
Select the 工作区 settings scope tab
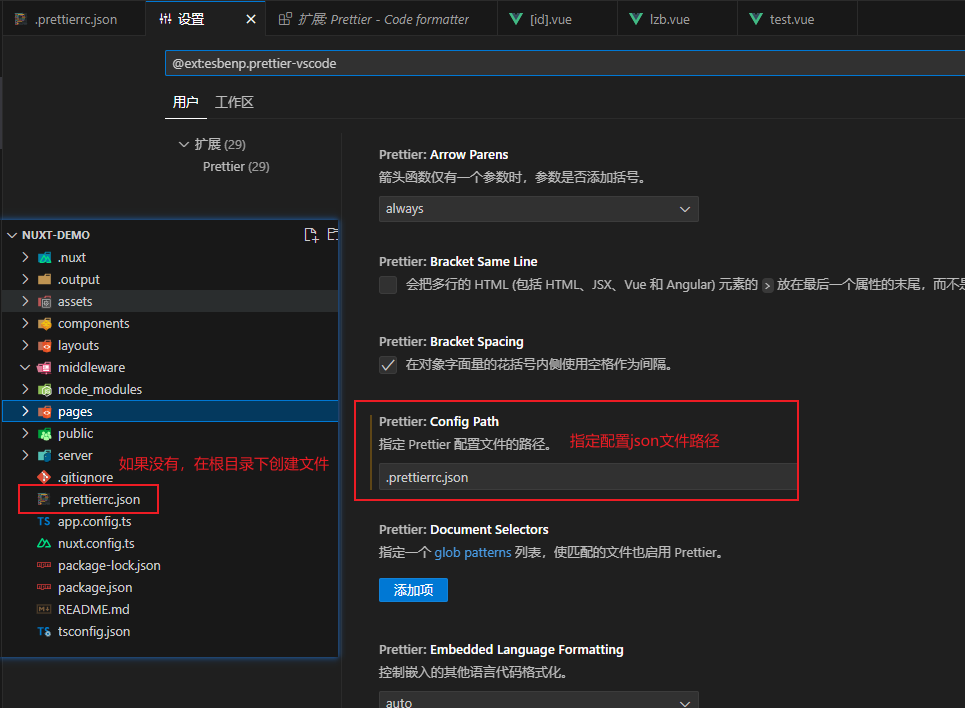coord(234,102)
